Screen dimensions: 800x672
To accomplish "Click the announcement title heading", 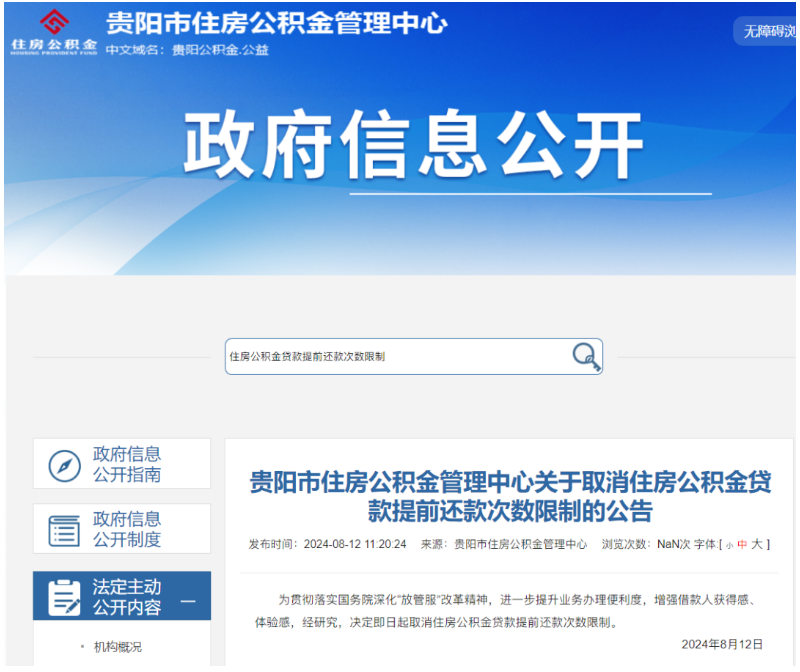I will click(x=510, y=496).
